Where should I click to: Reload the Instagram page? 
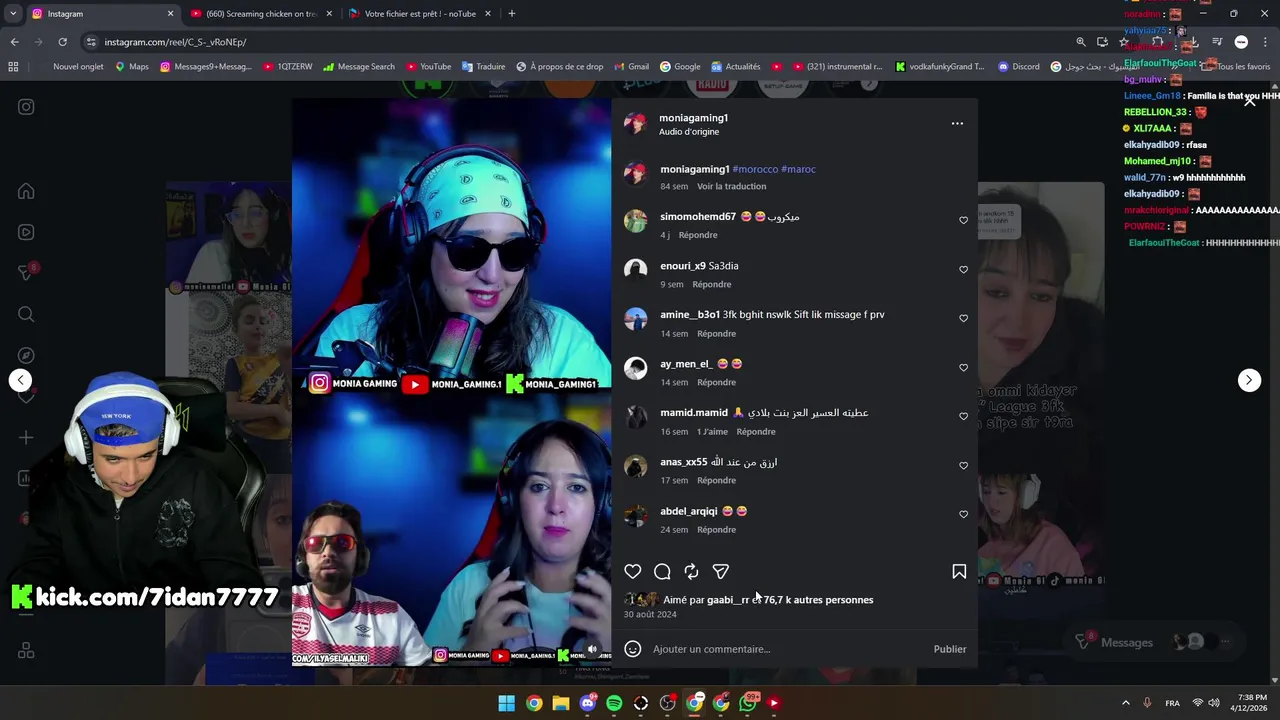[62, 42]
